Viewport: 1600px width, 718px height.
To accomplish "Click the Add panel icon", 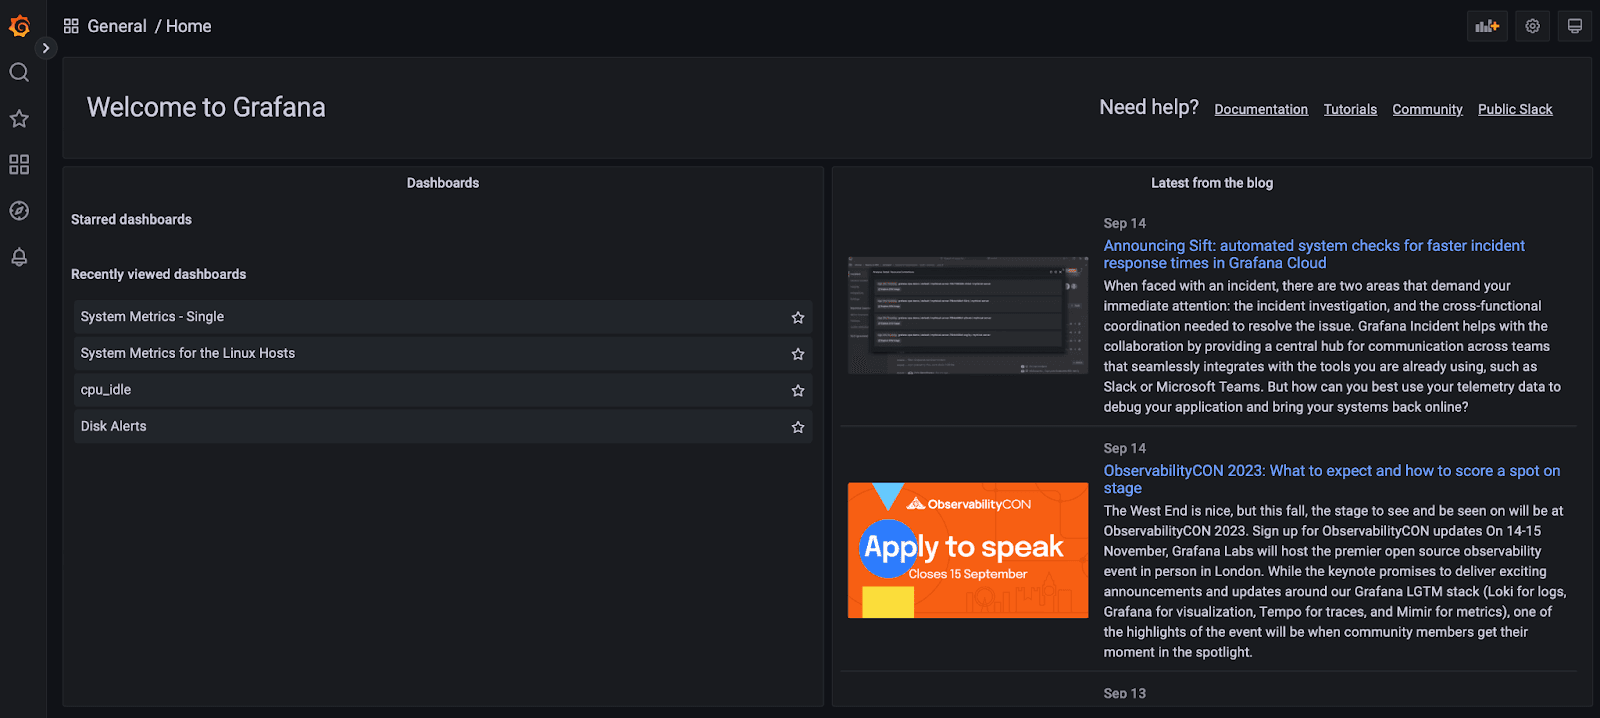I will (1487, 26).
